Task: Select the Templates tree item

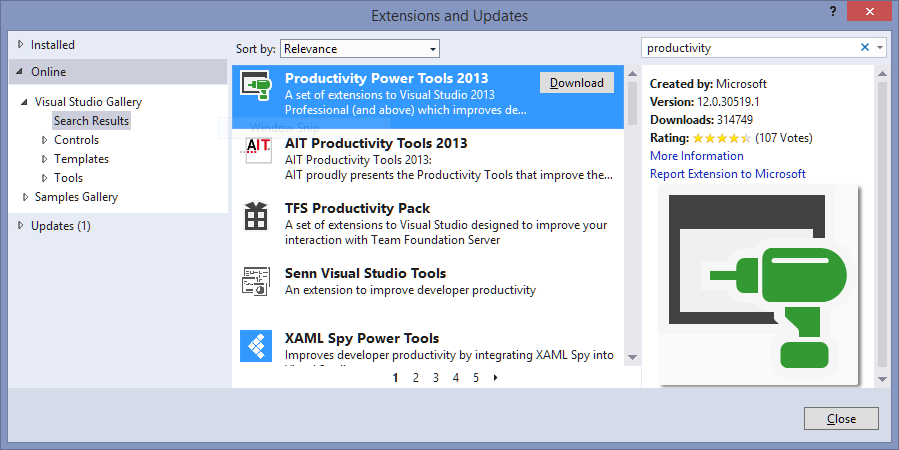Action: 81,159
